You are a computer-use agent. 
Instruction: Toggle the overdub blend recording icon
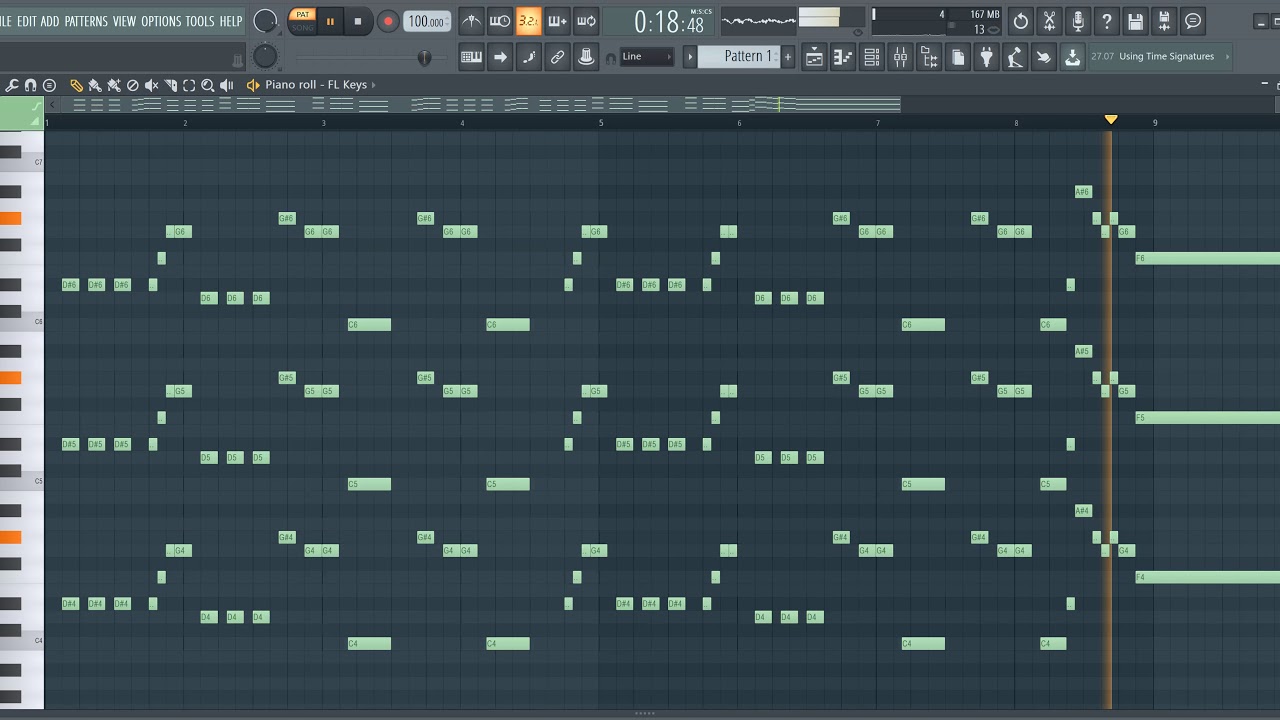(x=558, y=21)
